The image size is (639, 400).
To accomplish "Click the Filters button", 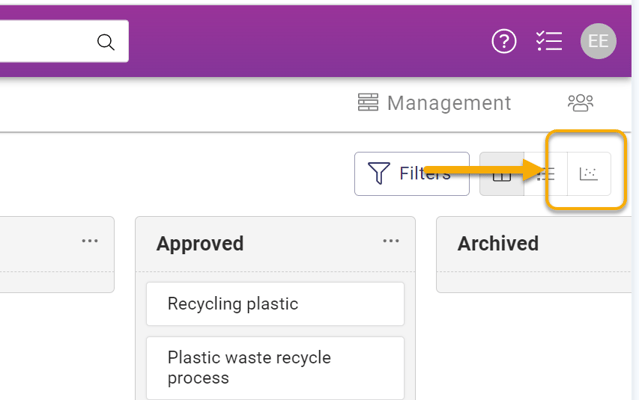I will (x=412, y=174).
